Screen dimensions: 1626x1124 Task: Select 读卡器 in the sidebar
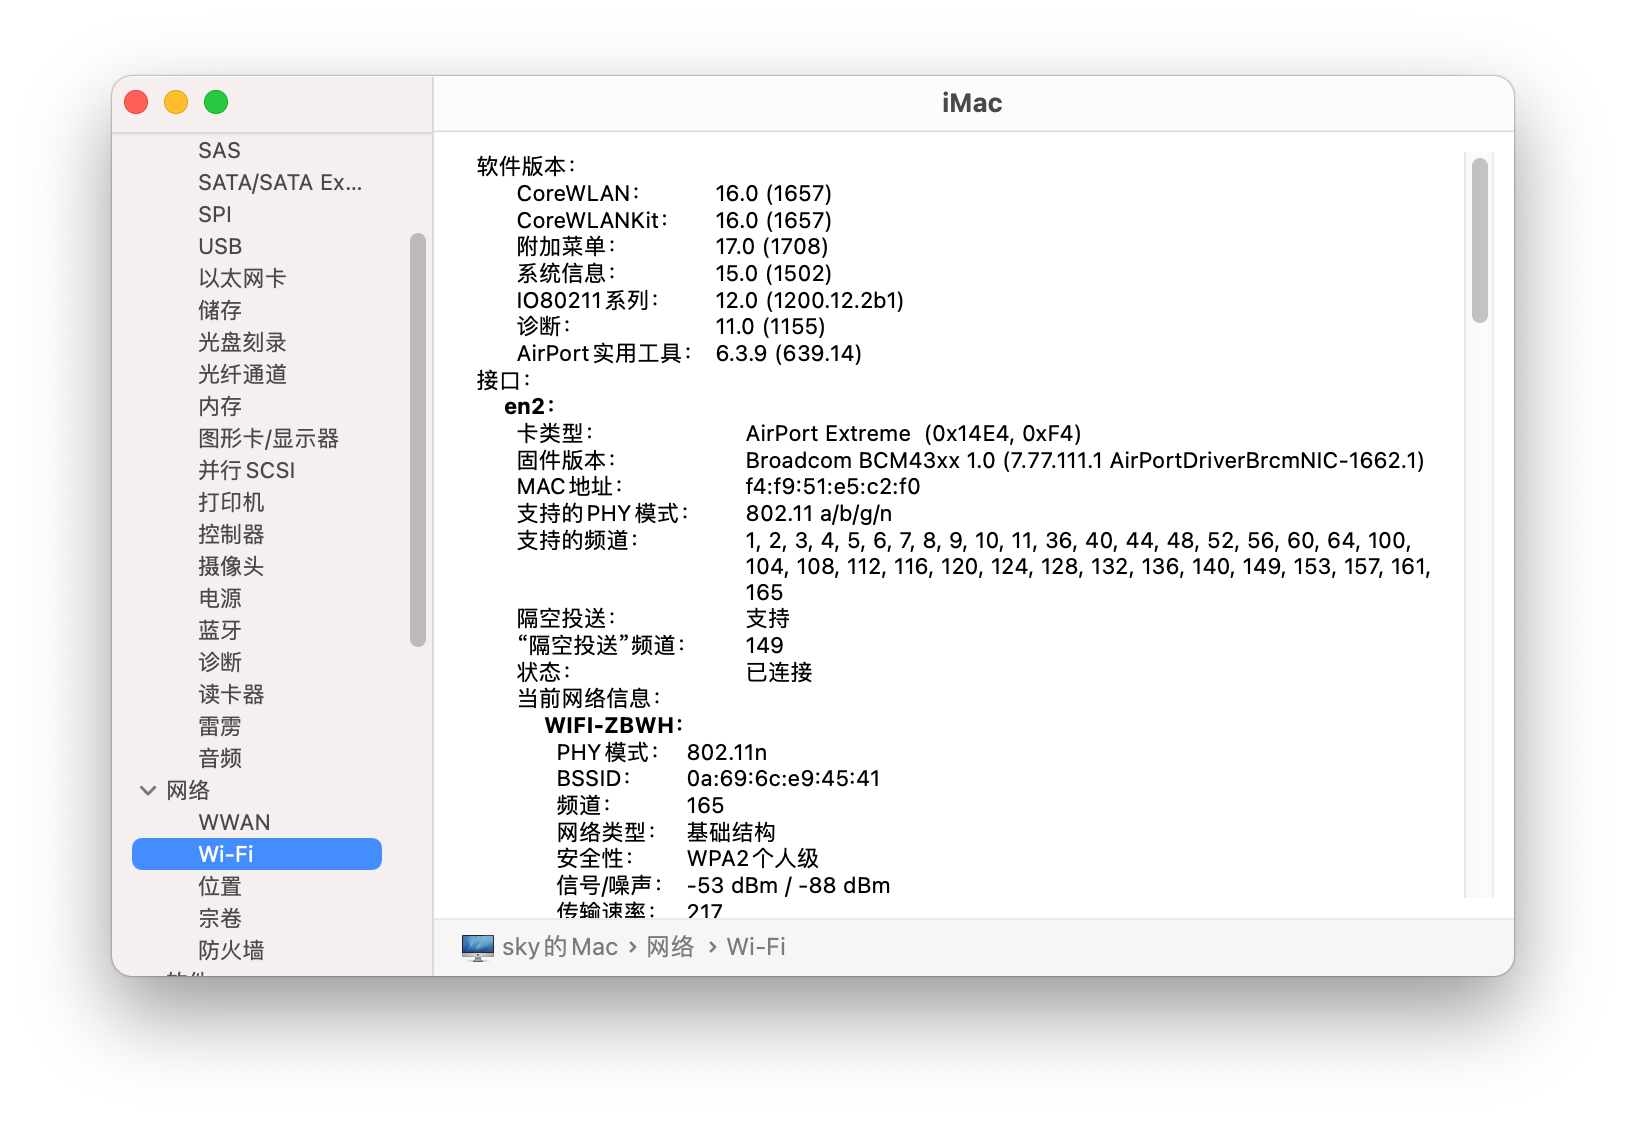(x=231, y=695)
